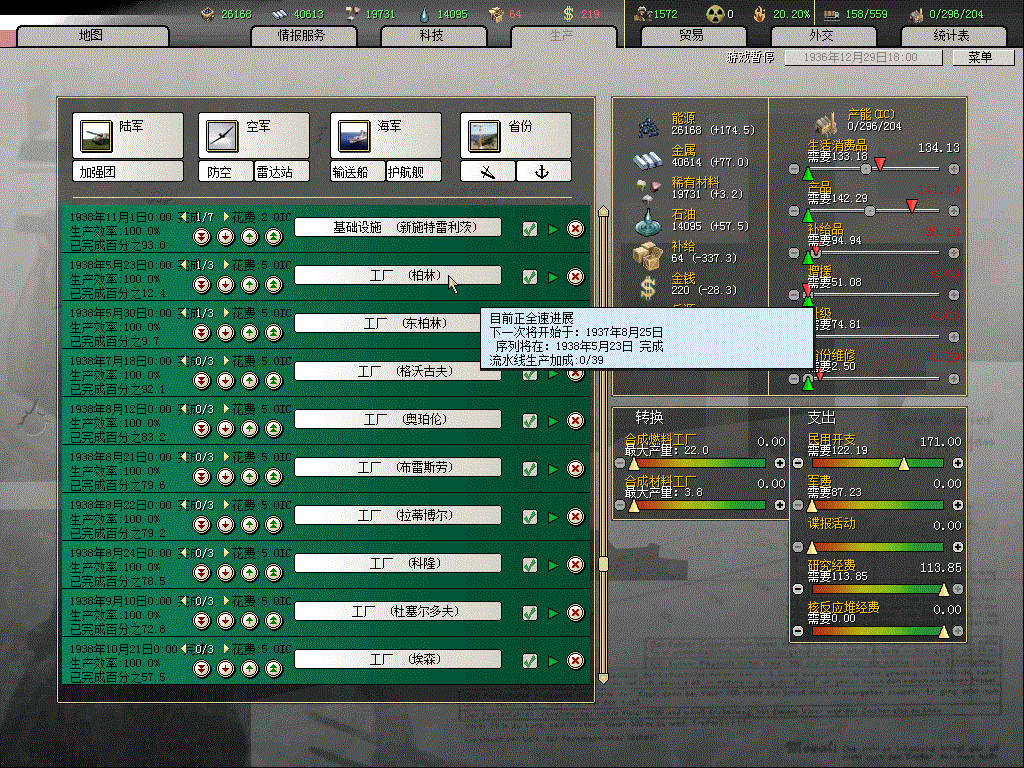The image size is (1024, 768).
Task: Increase serial count arrow on 基础设施 row
Action: point(227,216)
